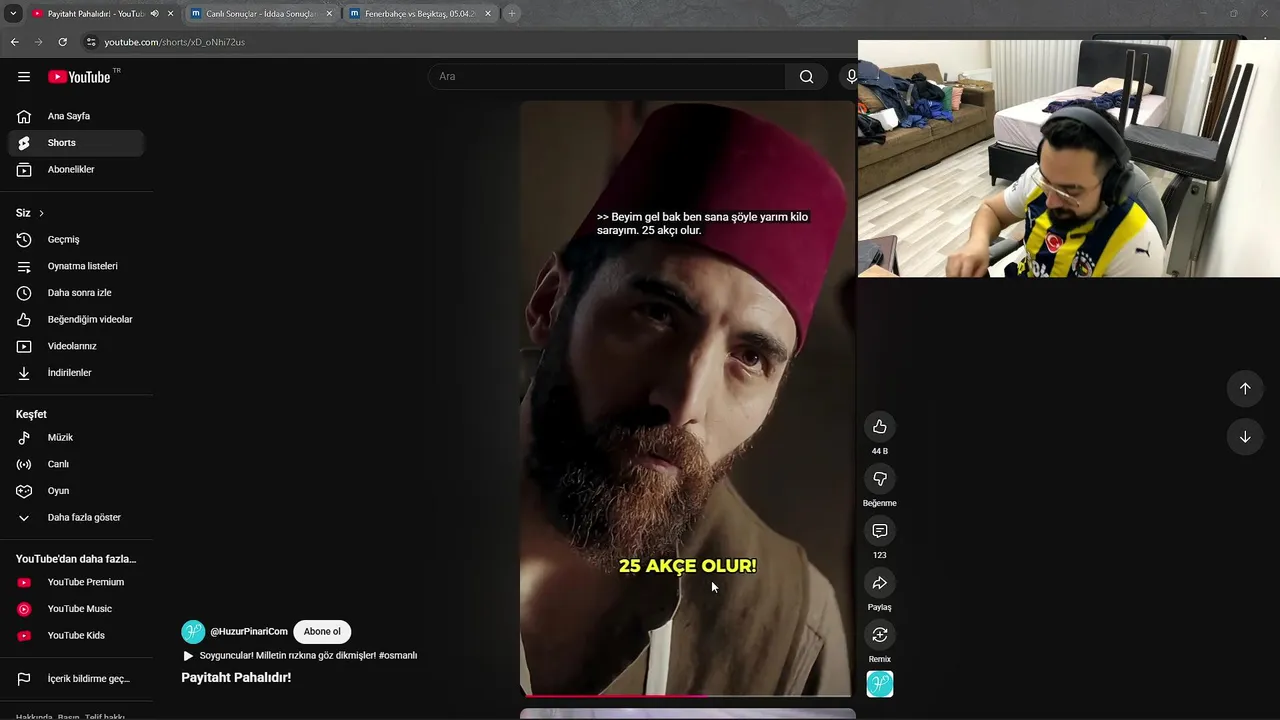
Task: Reload the page
Action: tap(62, 42)
